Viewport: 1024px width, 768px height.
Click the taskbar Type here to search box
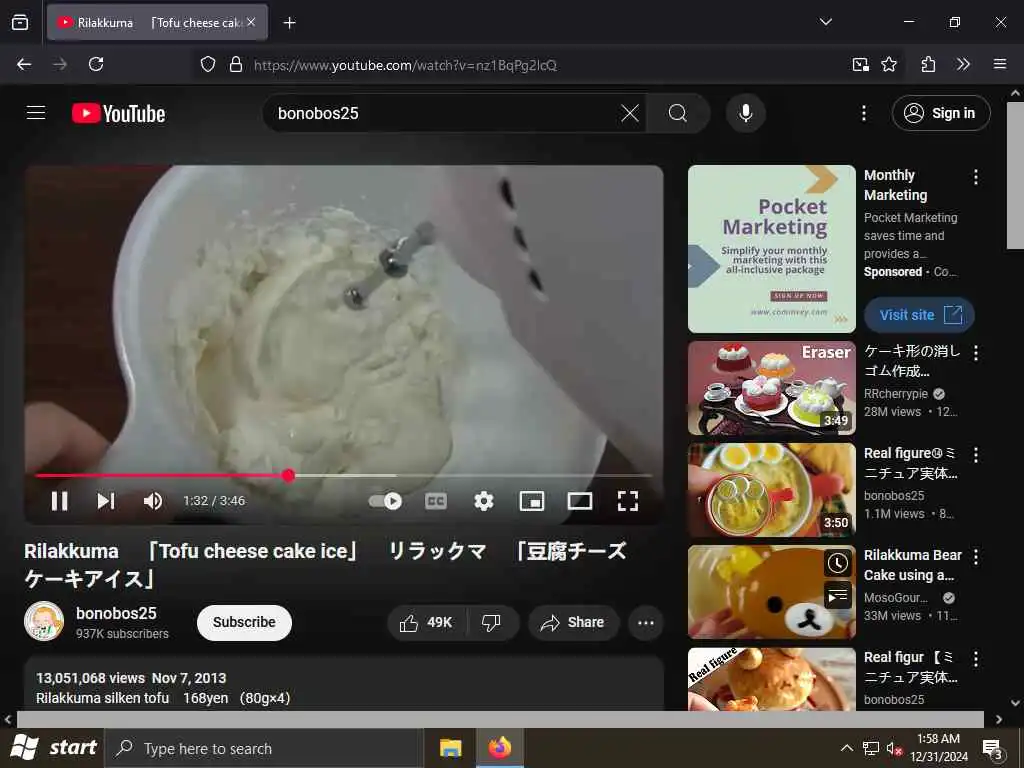coord(263,748)
